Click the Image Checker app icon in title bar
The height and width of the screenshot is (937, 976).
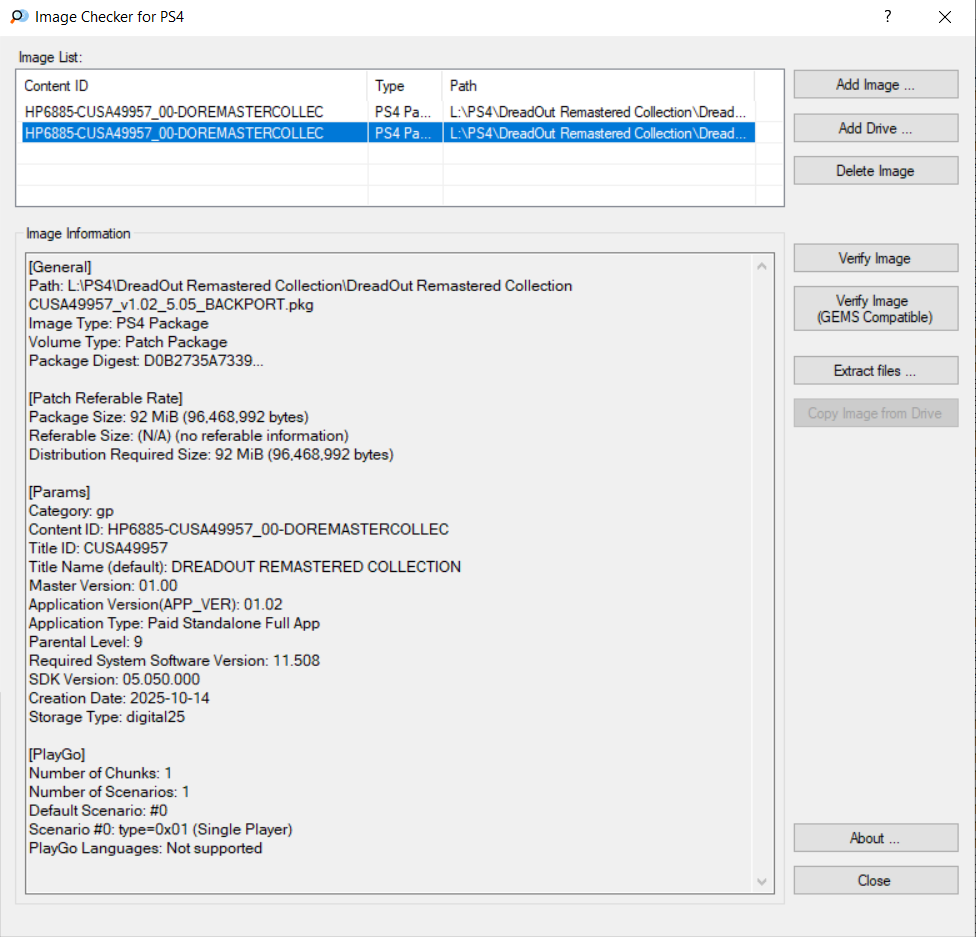pyautogui.click(x=18, y=17)
